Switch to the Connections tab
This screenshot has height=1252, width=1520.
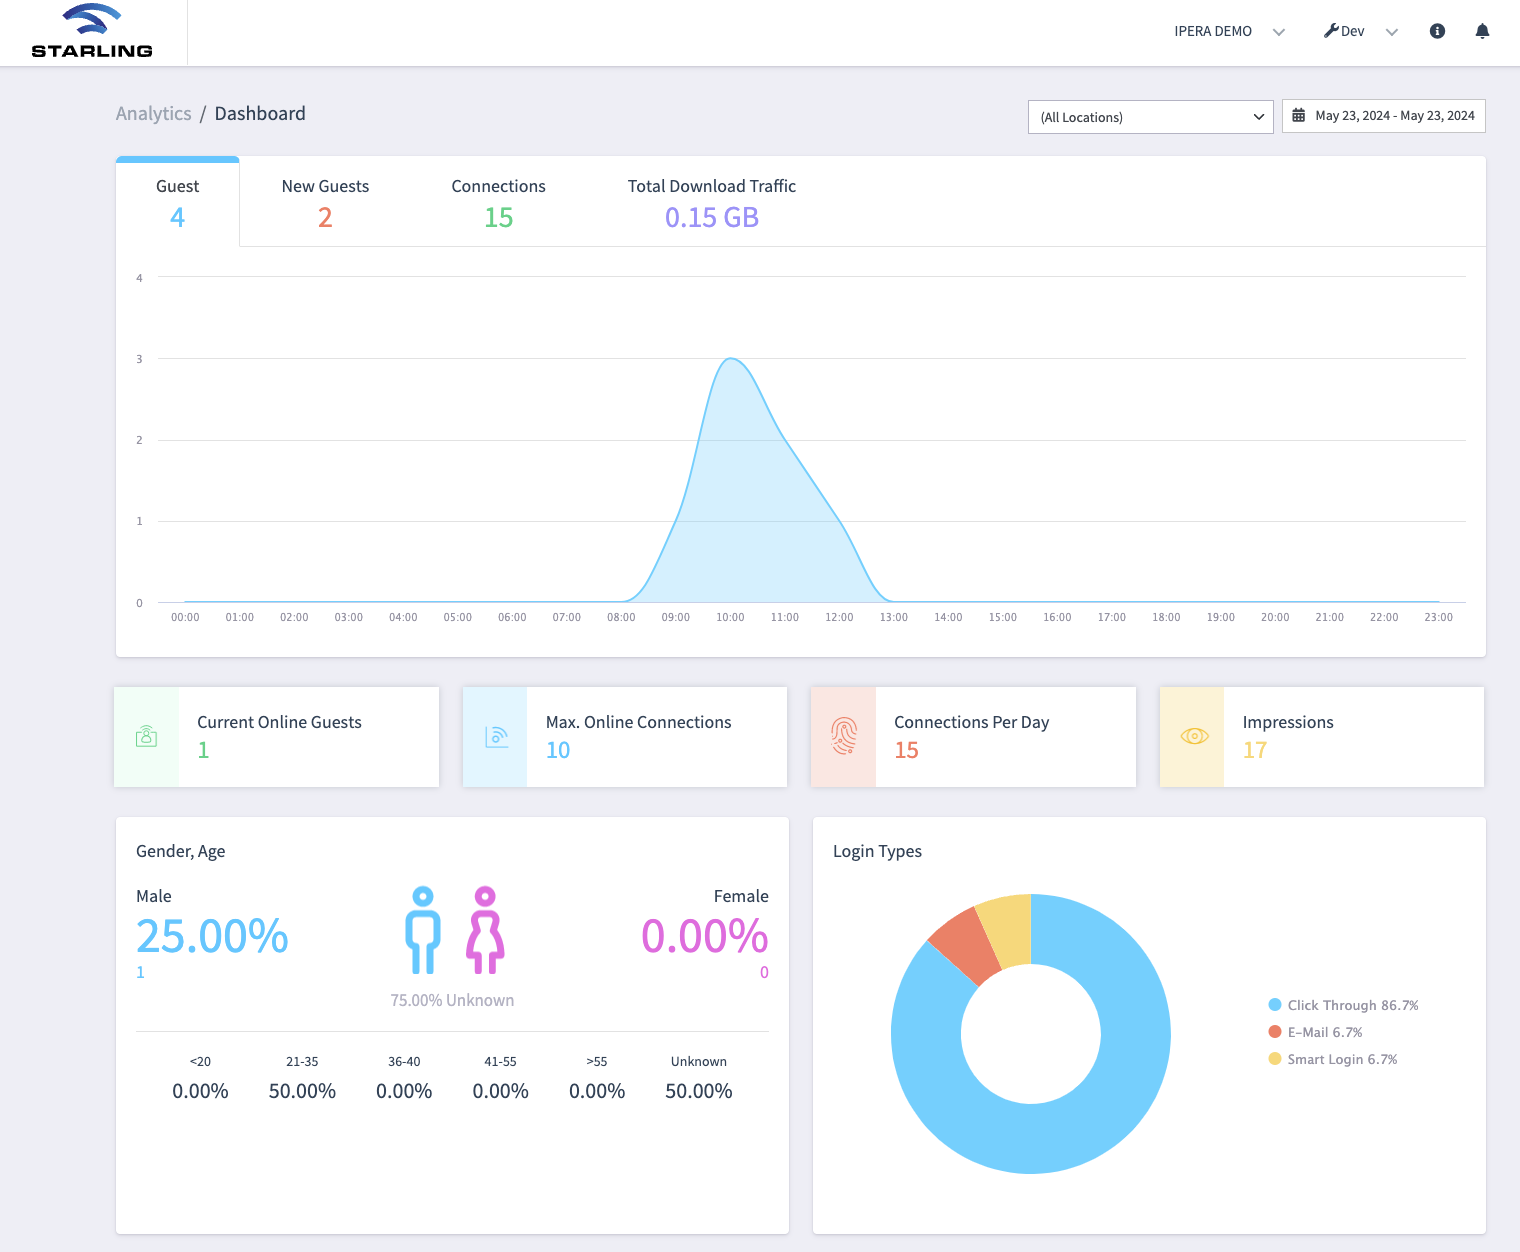coord(498,202)
